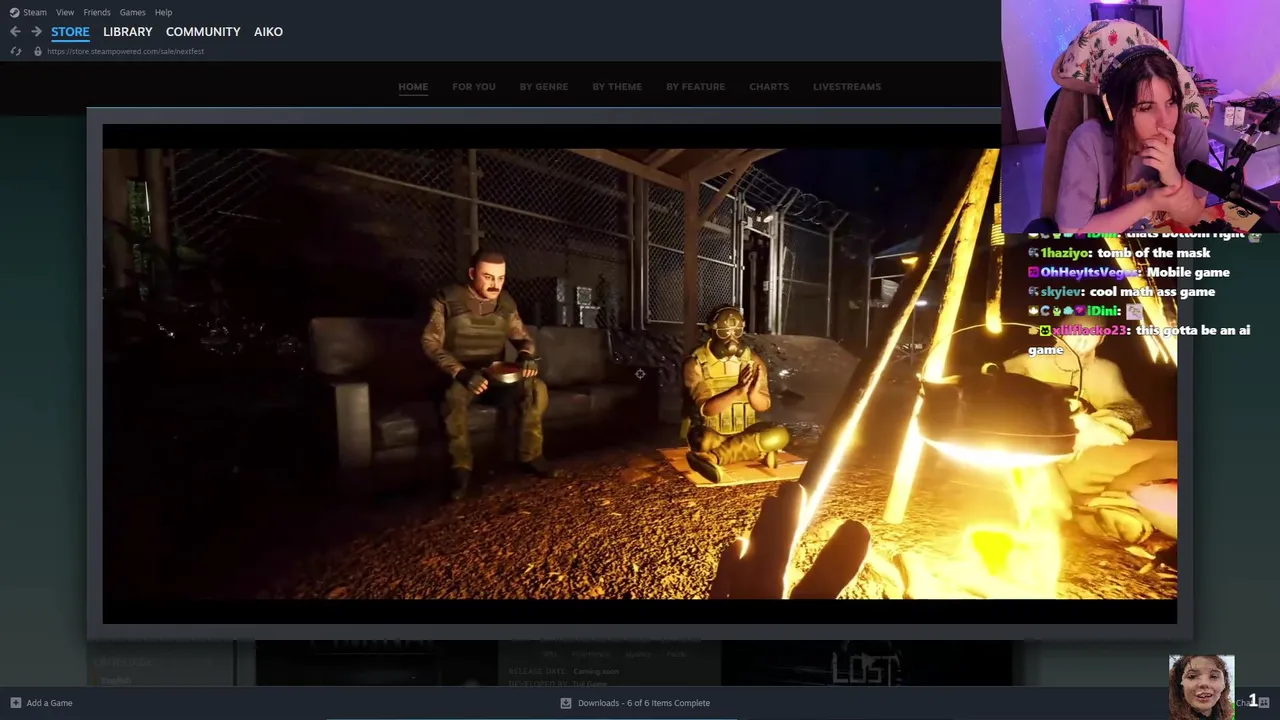Click chat username skyiev

[1063, 292]
